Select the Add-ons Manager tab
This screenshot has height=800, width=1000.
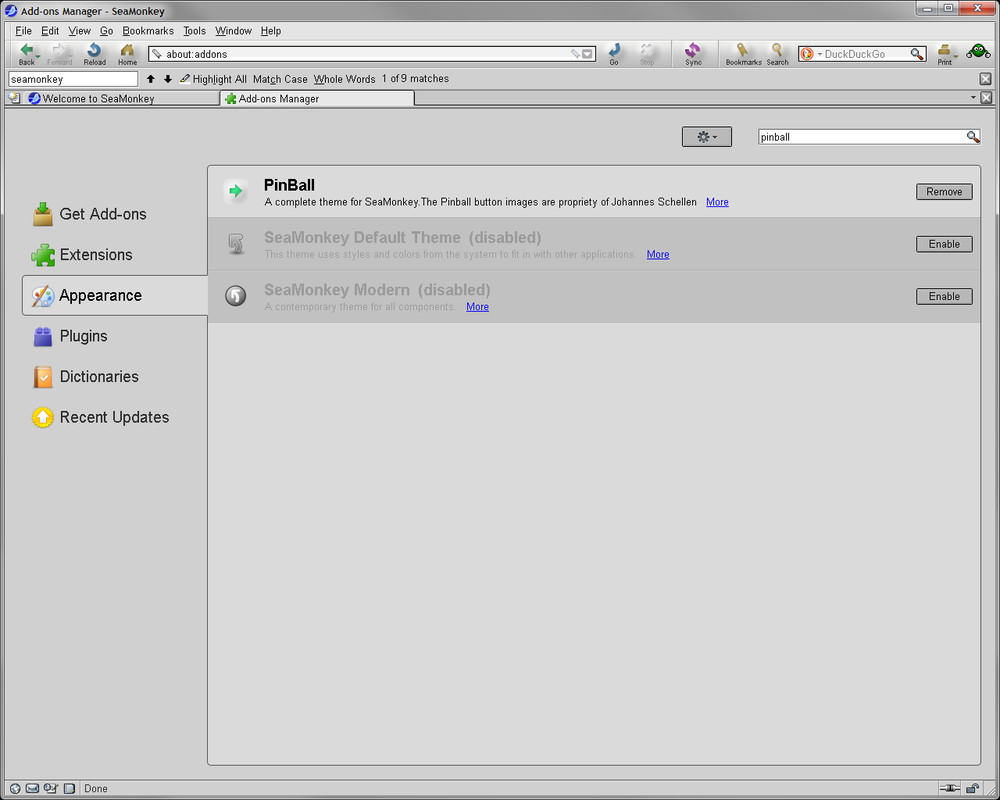tap(317, 98)
